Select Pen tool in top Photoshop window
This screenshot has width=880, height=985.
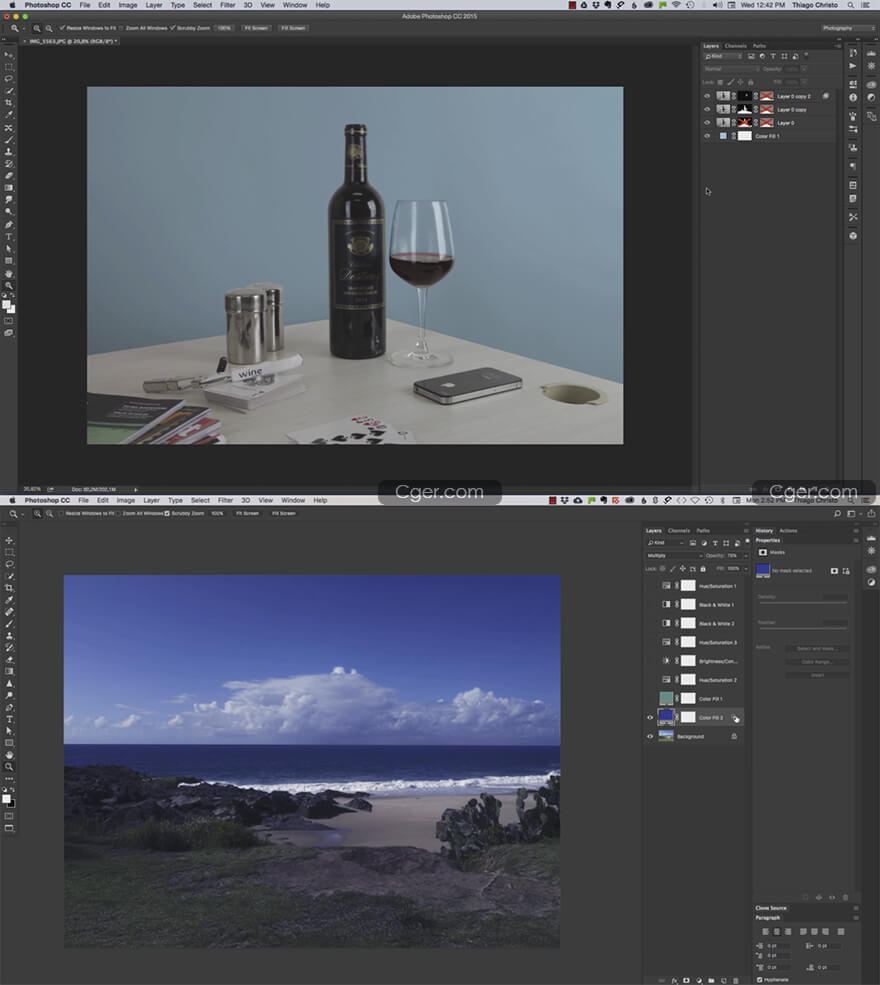9,225
